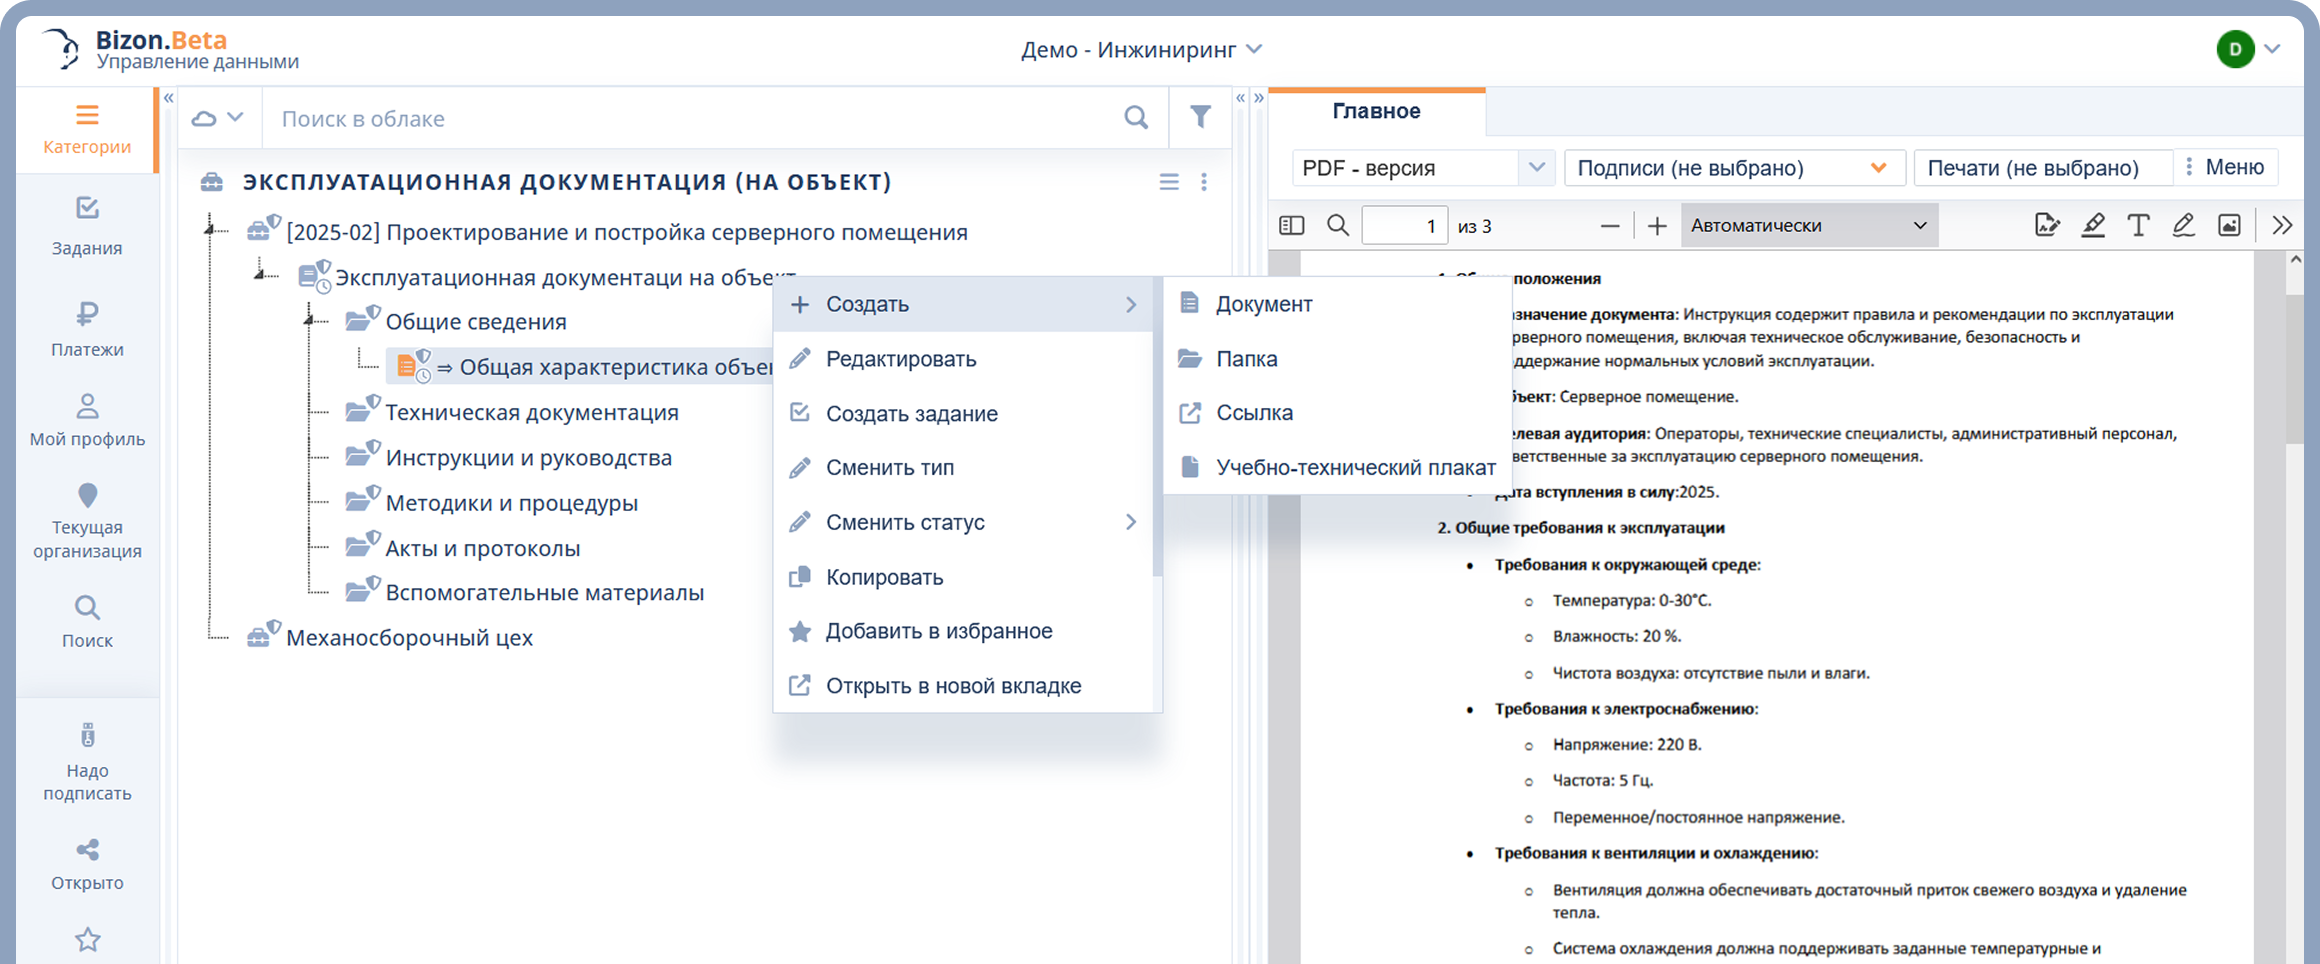
Task: Click the filter icon next to cloud search
Action: point(1201,117)
